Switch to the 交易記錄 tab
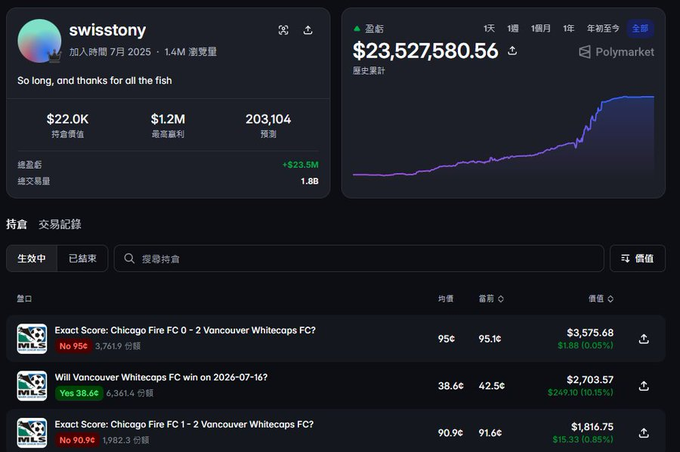 [60, 224]
